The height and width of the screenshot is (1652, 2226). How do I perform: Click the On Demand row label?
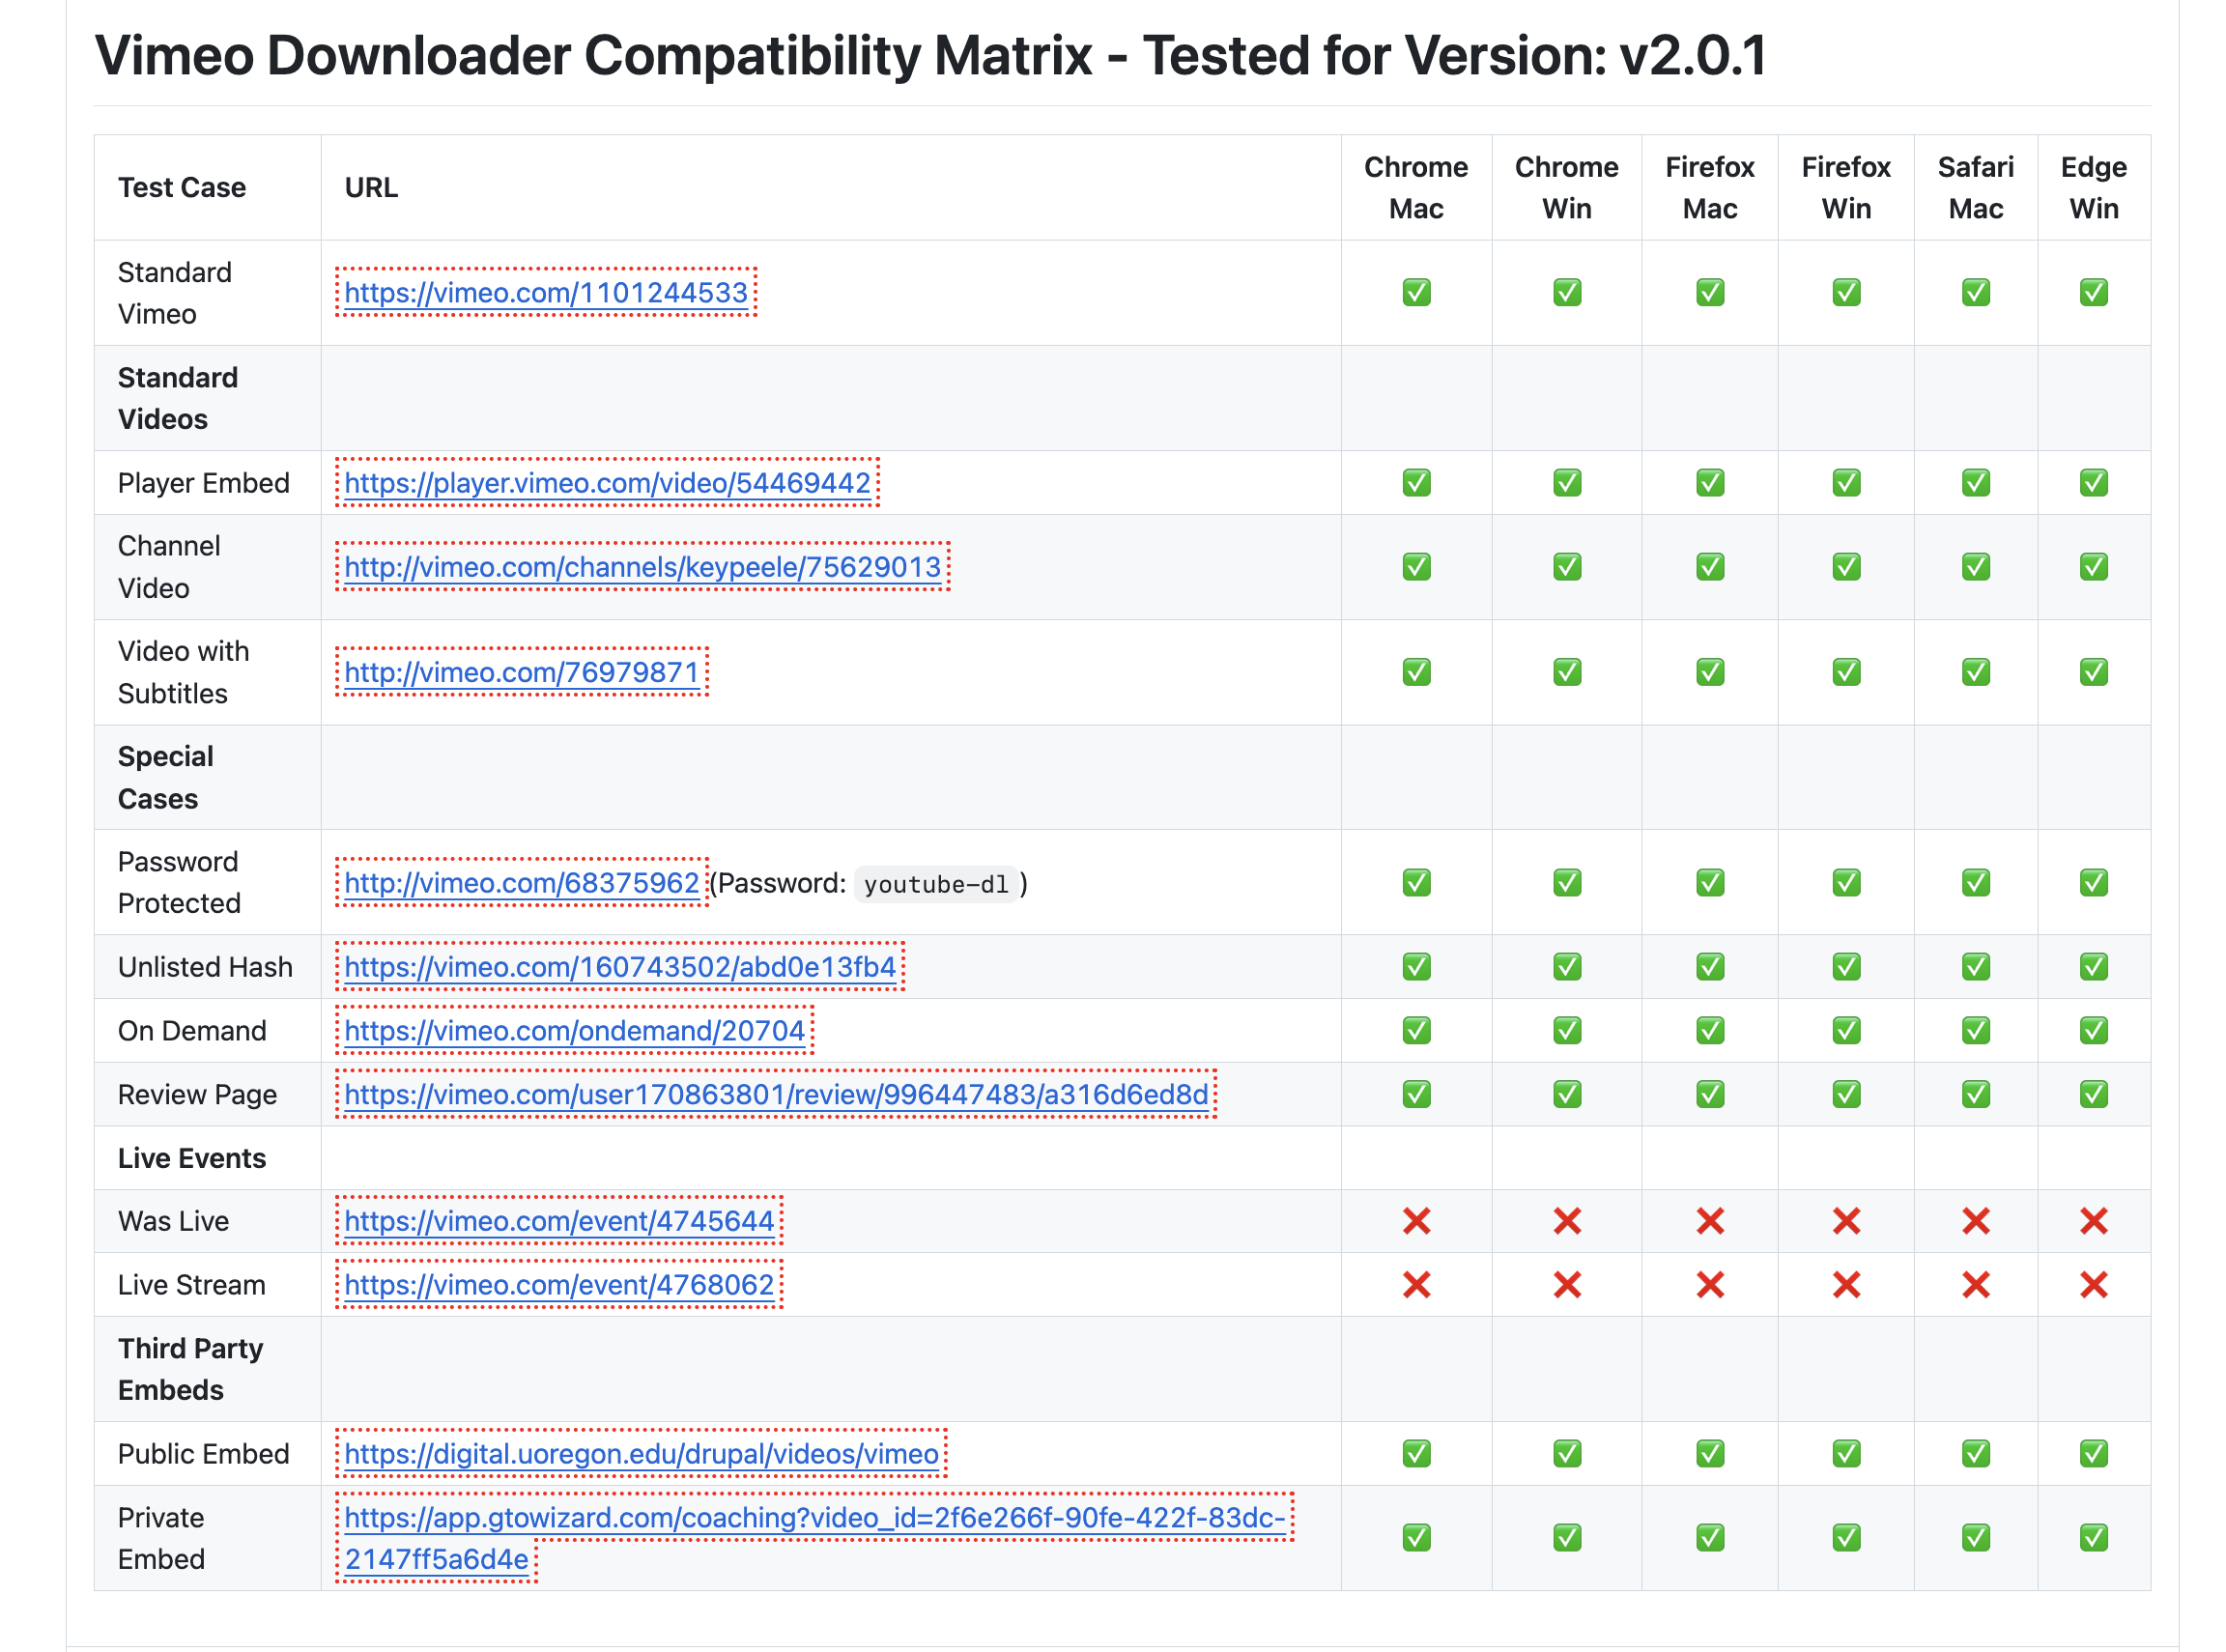coord(192,1031)
